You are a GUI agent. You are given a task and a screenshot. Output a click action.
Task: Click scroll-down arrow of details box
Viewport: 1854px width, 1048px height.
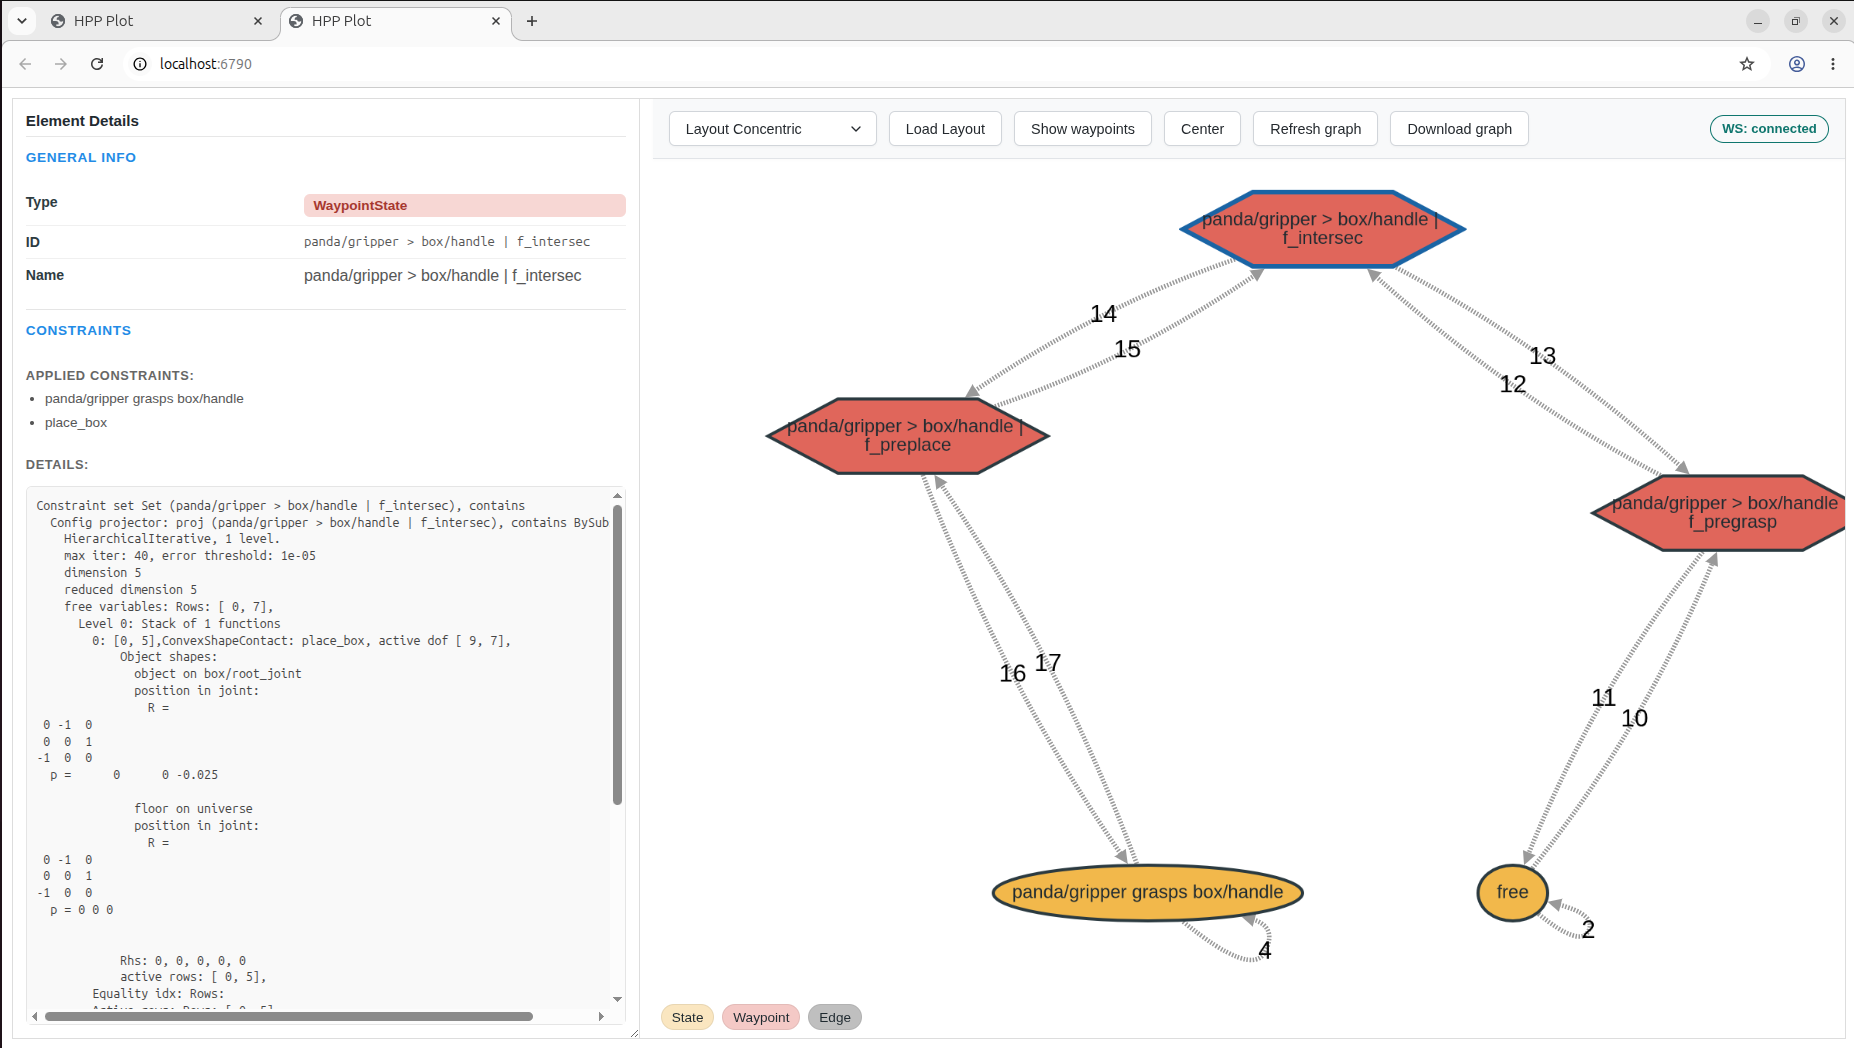pos(617,999)
